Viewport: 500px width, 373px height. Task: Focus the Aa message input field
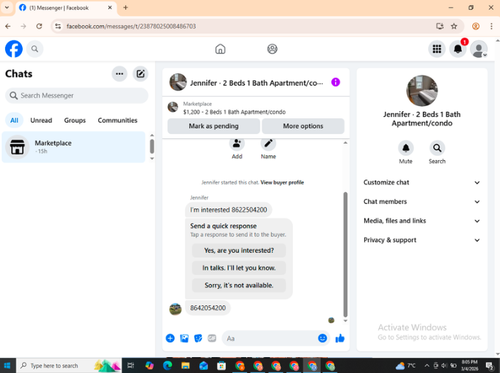(x=270, y=338)
